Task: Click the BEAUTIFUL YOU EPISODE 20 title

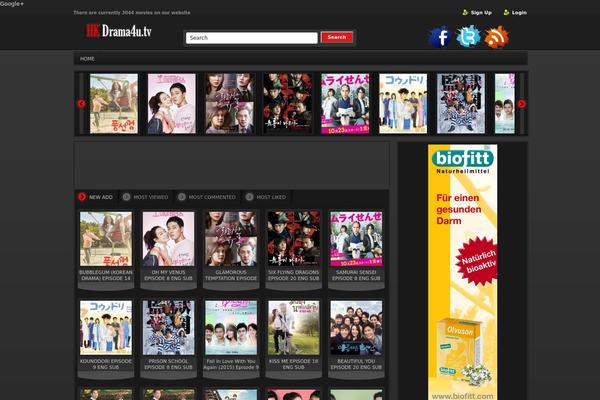Action: click(x=356, y=364)
